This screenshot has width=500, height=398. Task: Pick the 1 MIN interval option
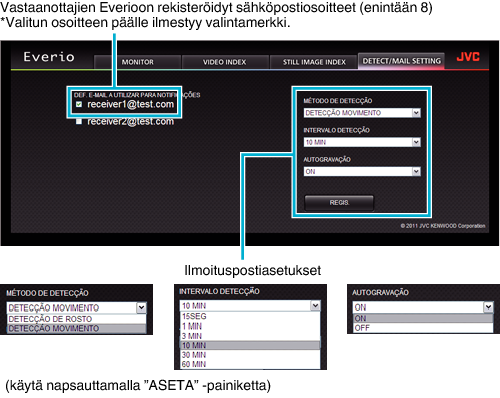[x=250, y=326]
